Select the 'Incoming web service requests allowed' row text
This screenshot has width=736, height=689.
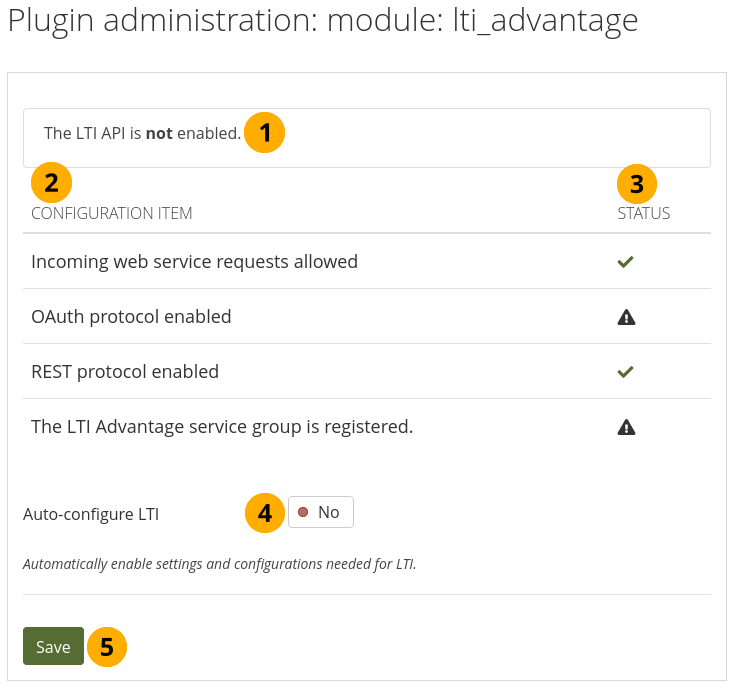[x=194, y=262]
